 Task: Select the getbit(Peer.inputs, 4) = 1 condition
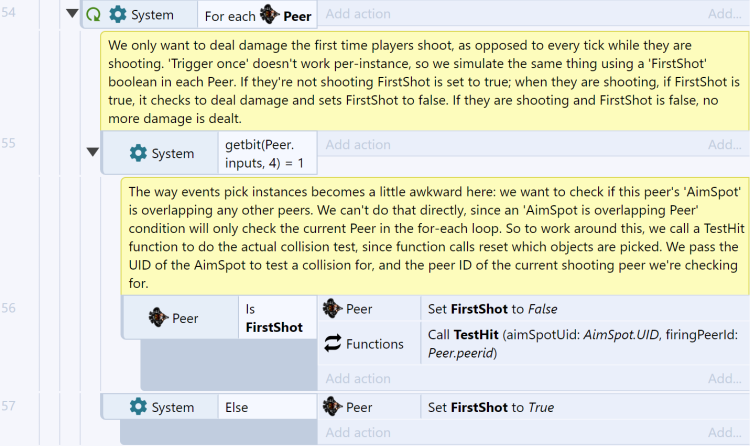pyautogui.click(x=267, y=153)
